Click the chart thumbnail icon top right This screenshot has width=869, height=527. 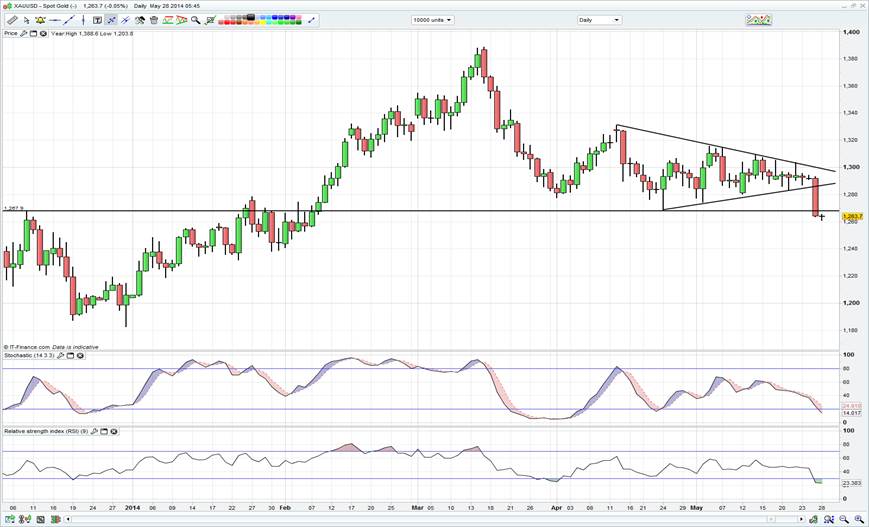758,19
